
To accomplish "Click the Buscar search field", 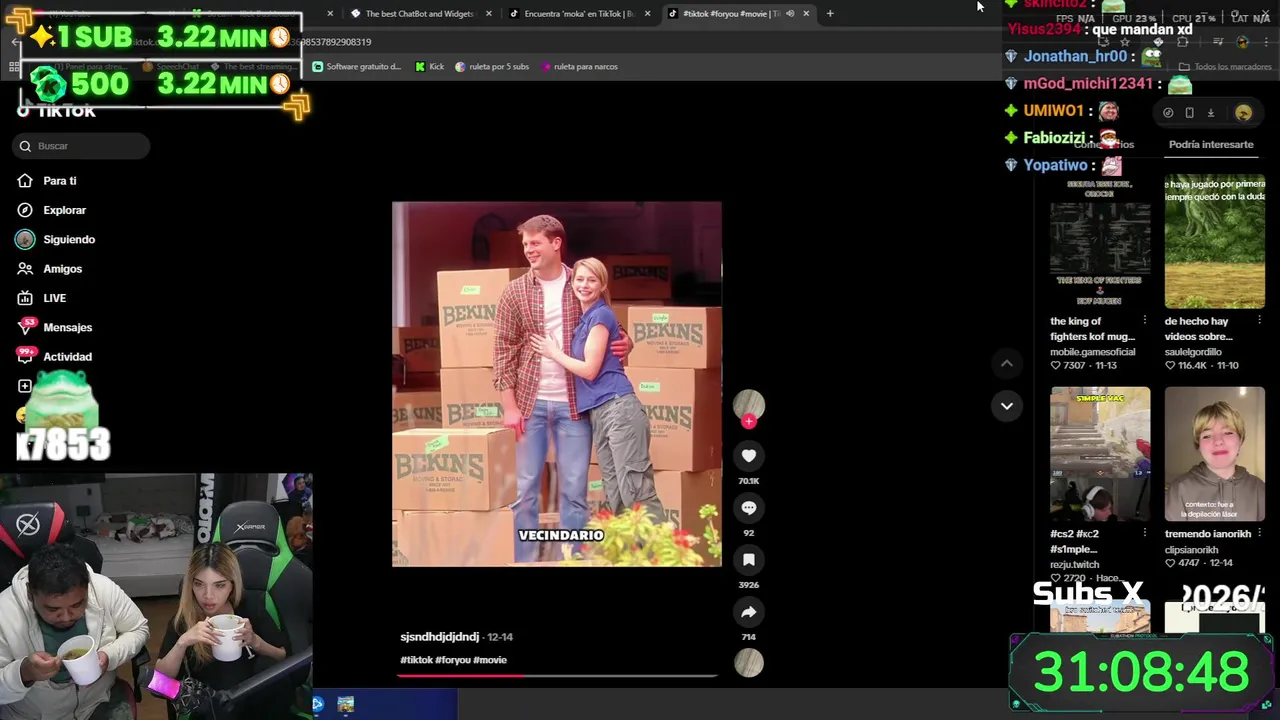I will (x=82, y=146).
